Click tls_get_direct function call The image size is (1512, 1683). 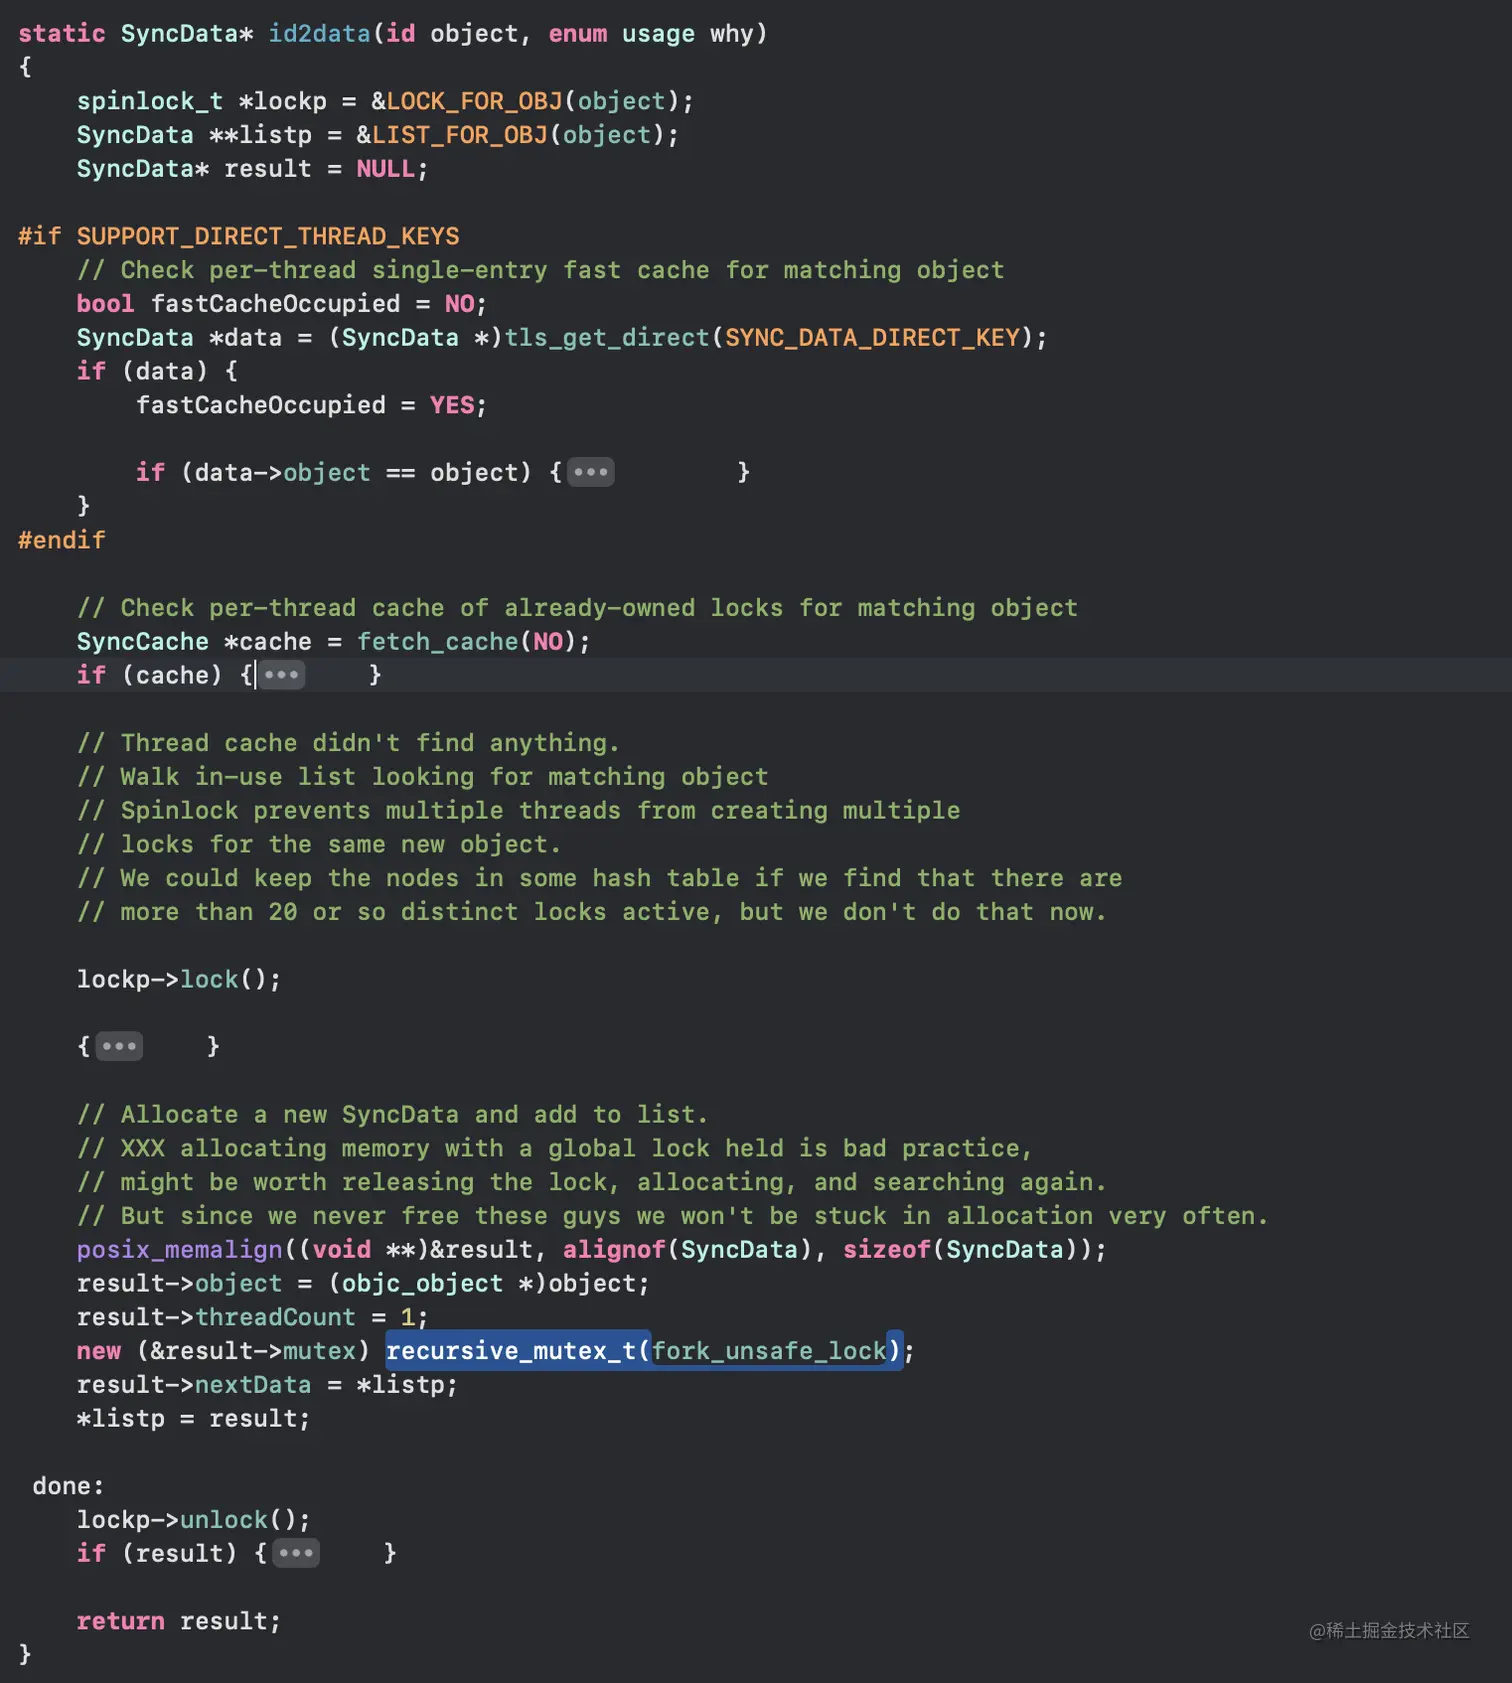(606, 338)
